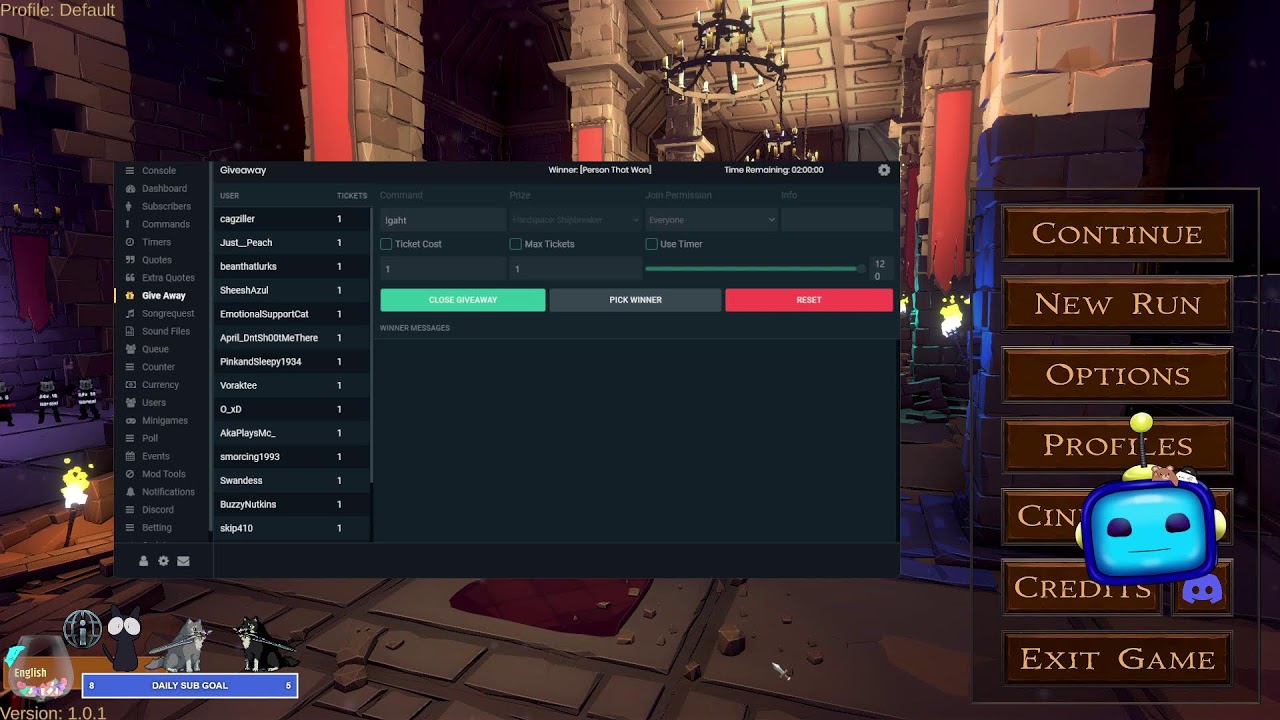Open the Counter section
Image resolution: width=1280 pixels, height=720 pixels.
pyautogui.click(x=158, y=367)
